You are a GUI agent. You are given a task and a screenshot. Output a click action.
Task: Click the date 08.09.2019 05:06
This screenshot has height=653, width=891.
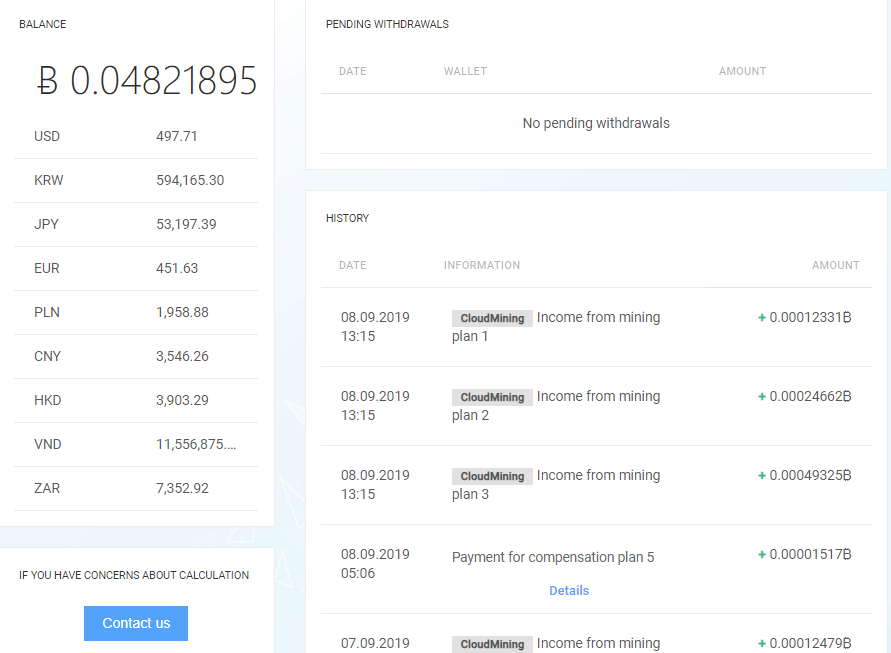tap(375, 564)
